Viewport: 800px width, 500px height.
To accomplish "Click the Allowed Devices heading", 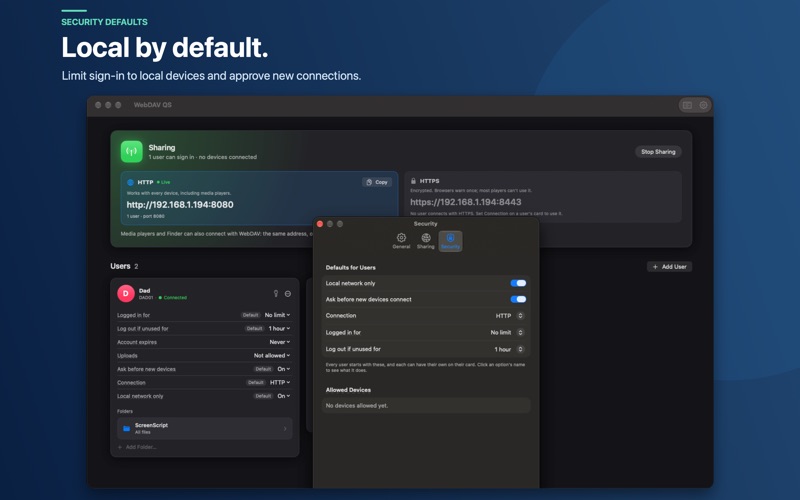I will pyautogui.click(x=348, y=390).
